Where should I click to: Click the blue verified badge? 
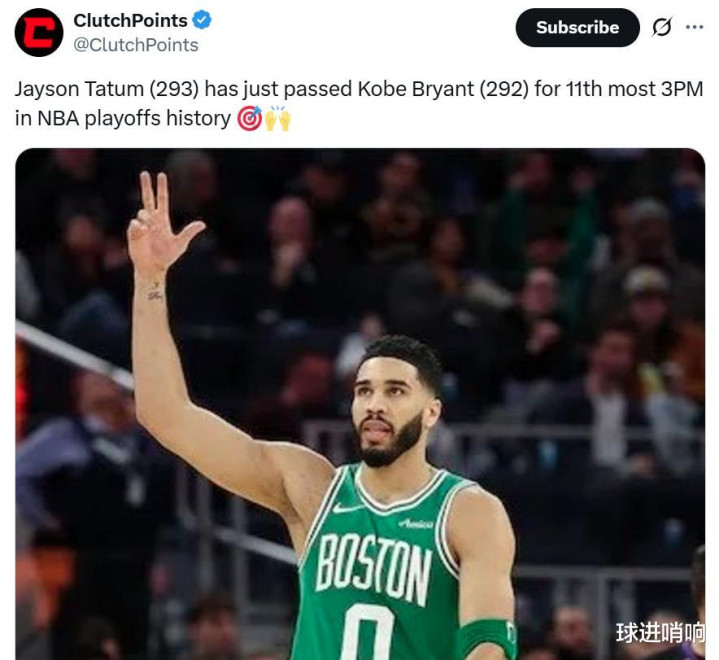202,20
